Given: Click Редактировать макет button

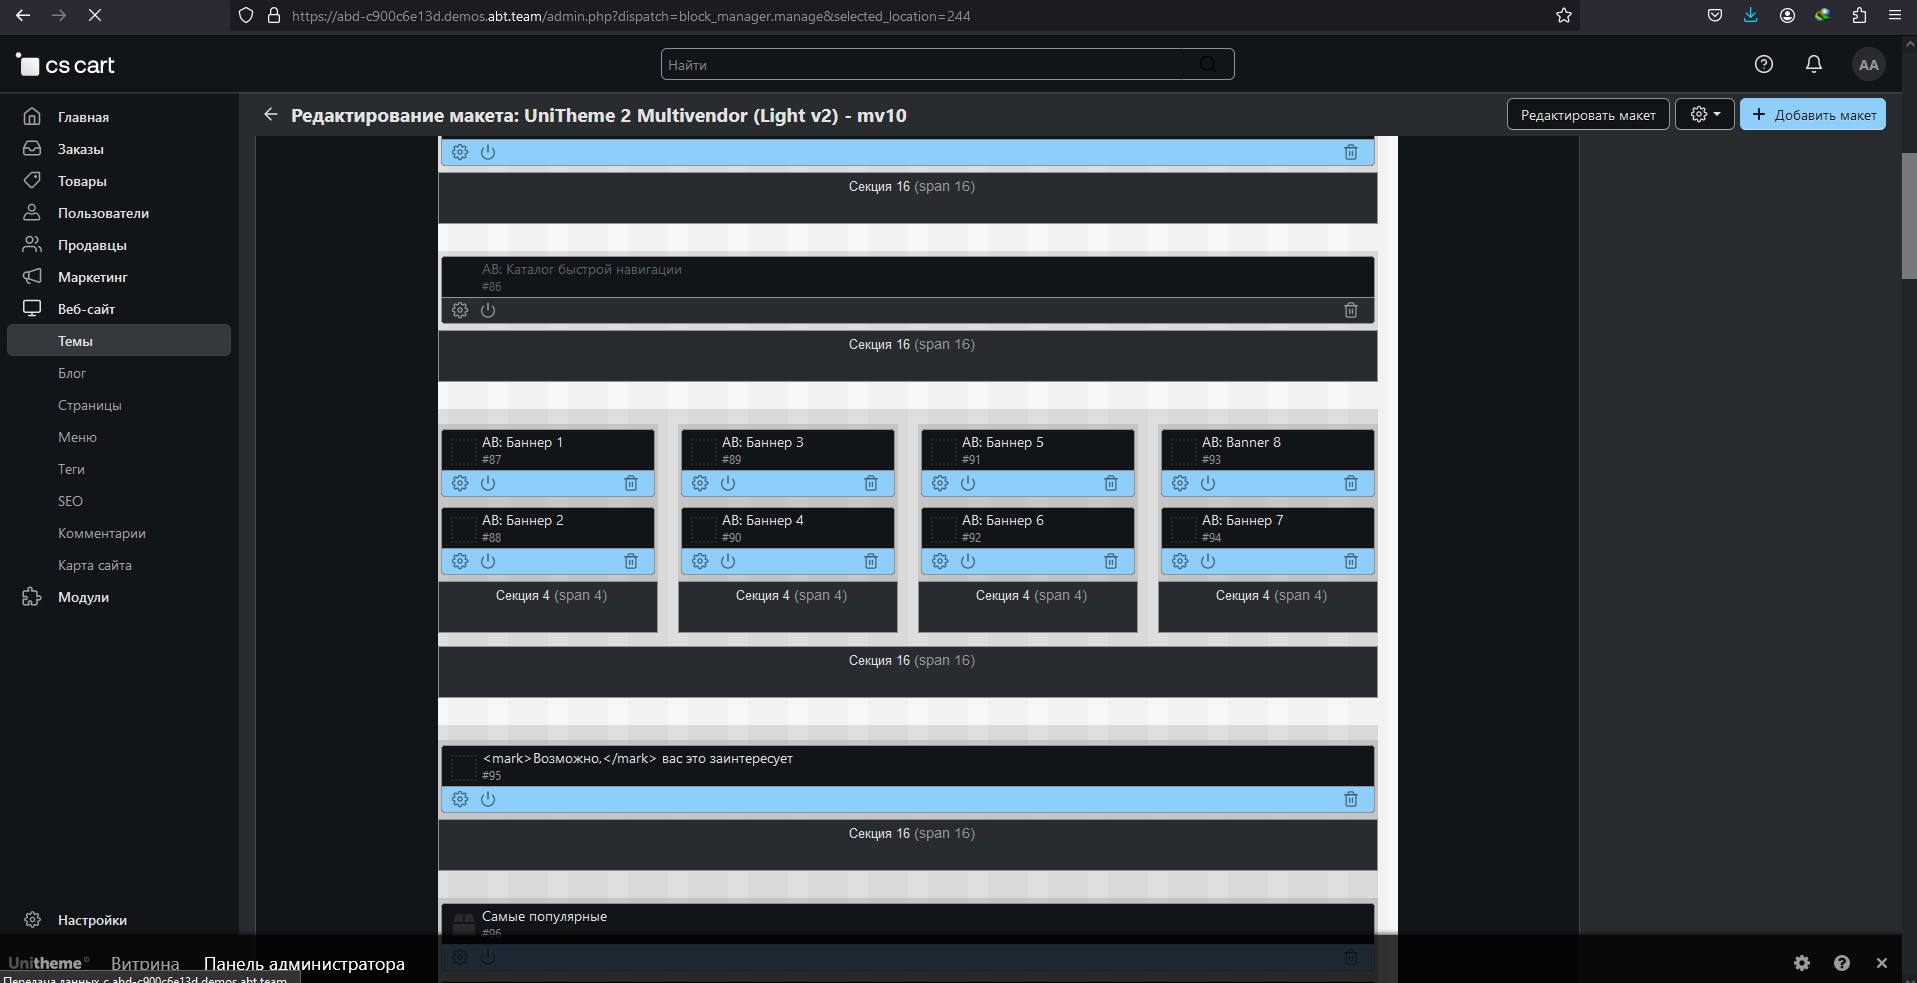Looking at the screenshot, I should (1588, 114).
